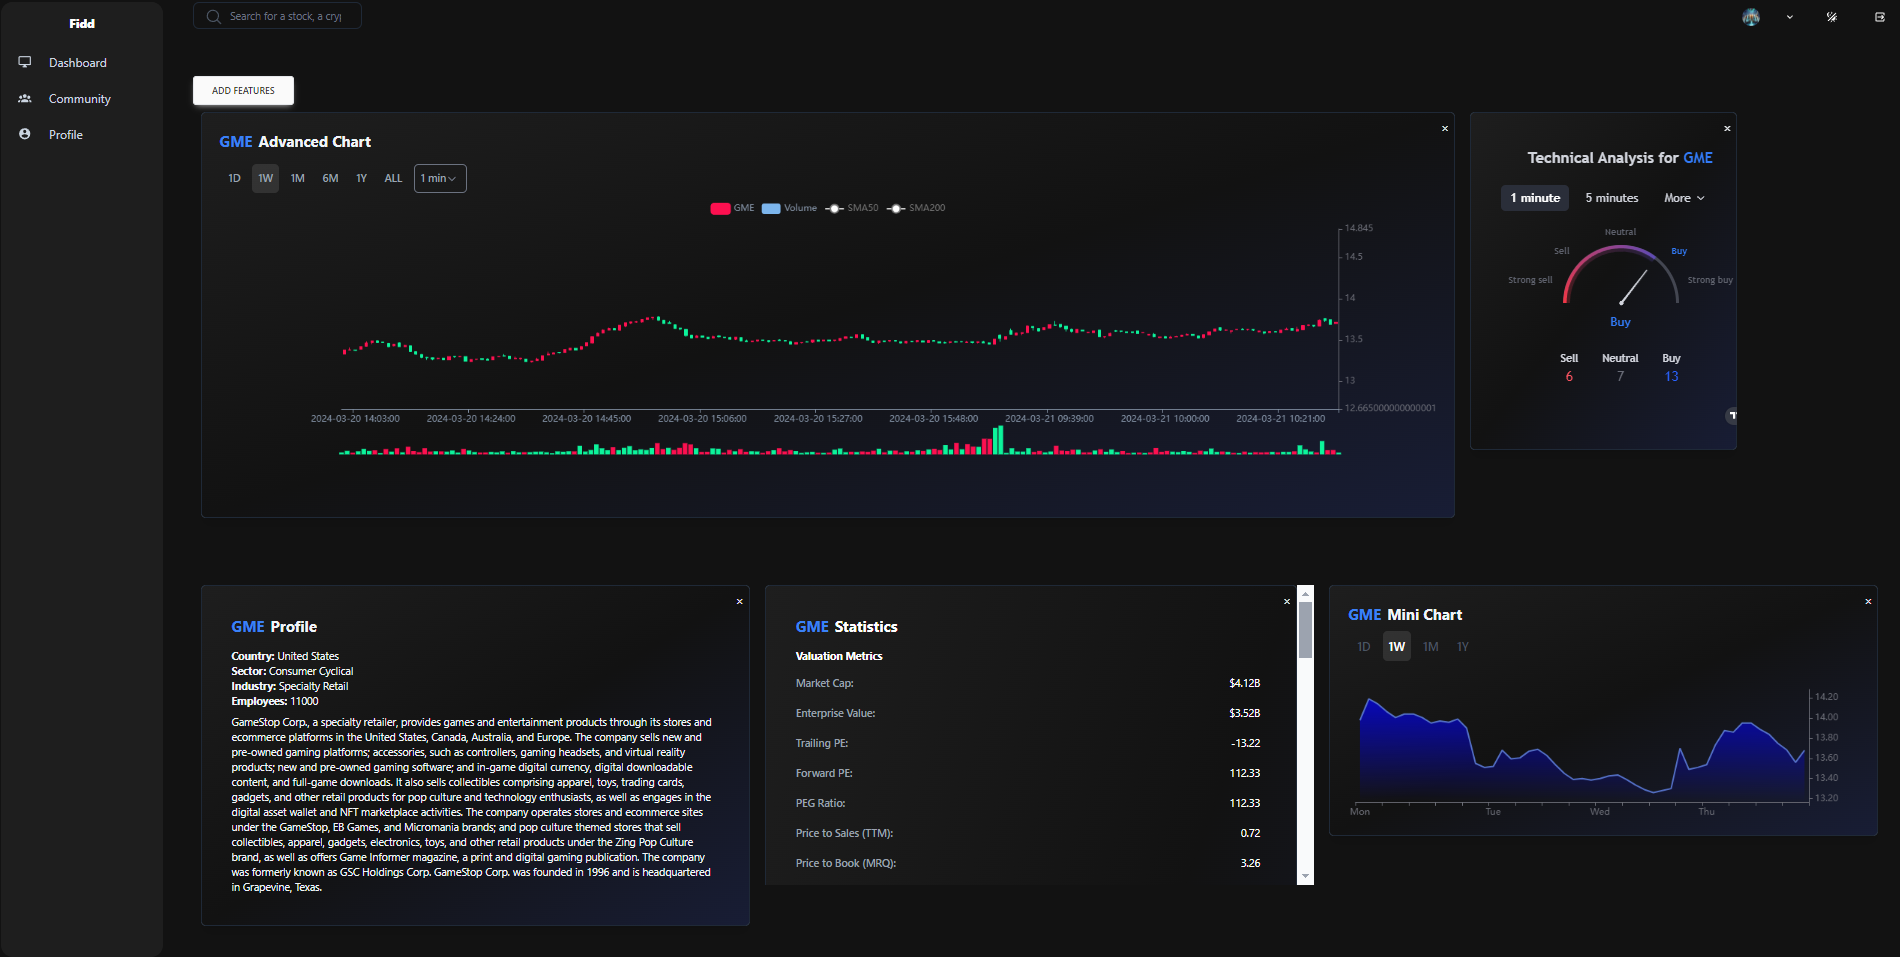The height and width of the screenshot is (957, 1900).
Task: Click the Community people icon
Action: click(x=25, y=98)
